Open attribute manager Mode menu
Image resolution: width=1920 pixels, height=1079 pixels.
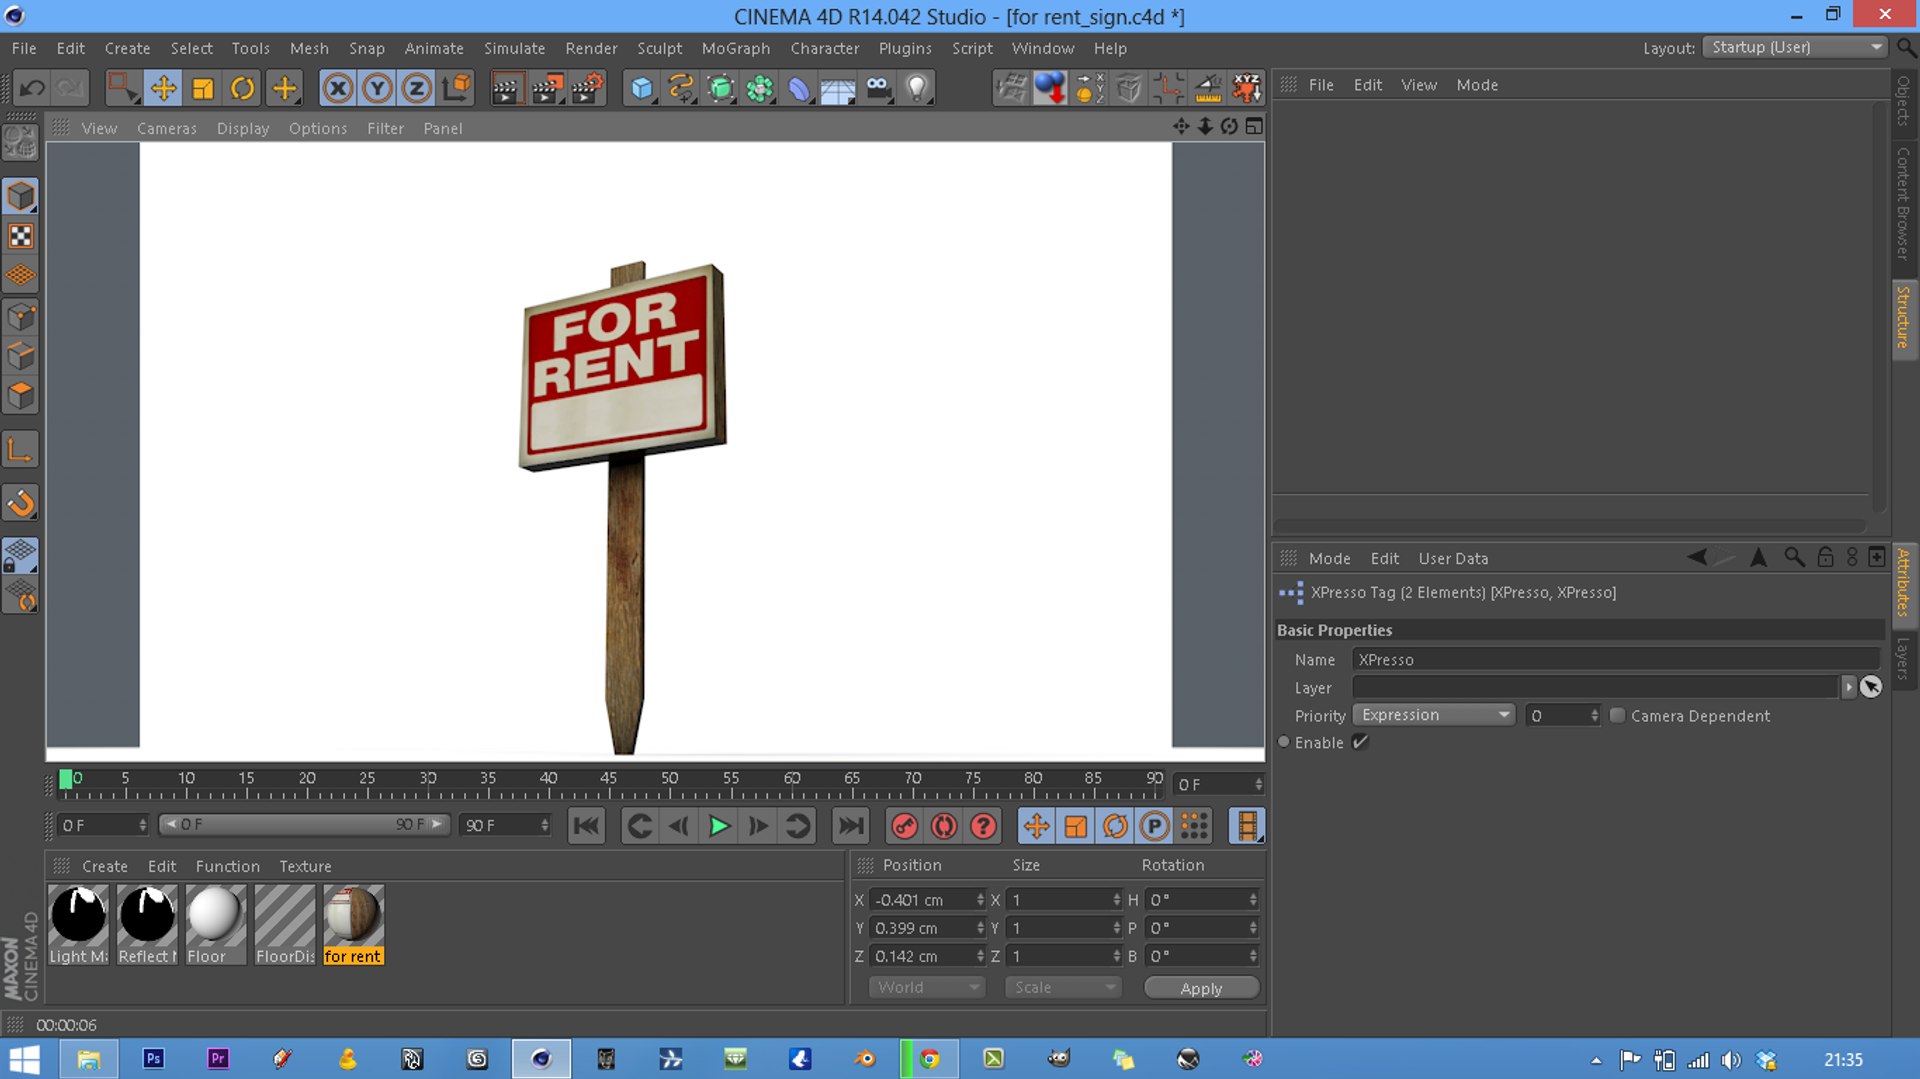tap(1329, 558)
